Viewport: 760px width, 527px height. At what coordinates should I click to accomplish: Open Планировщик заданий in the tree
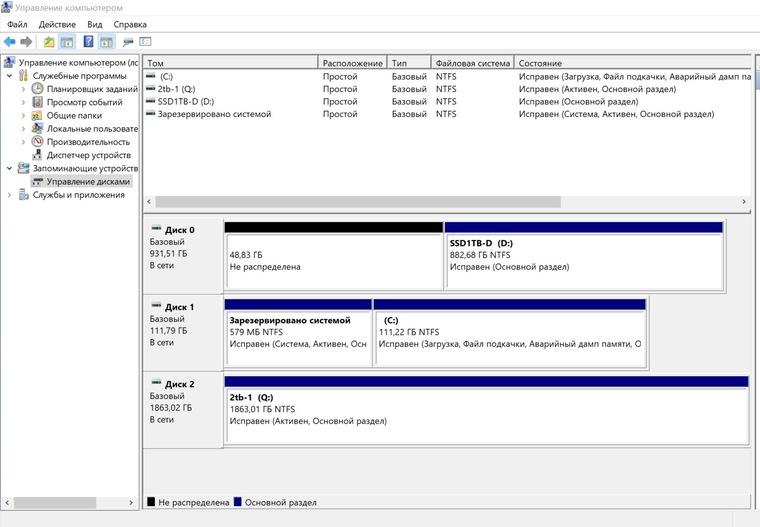point(92,89)
